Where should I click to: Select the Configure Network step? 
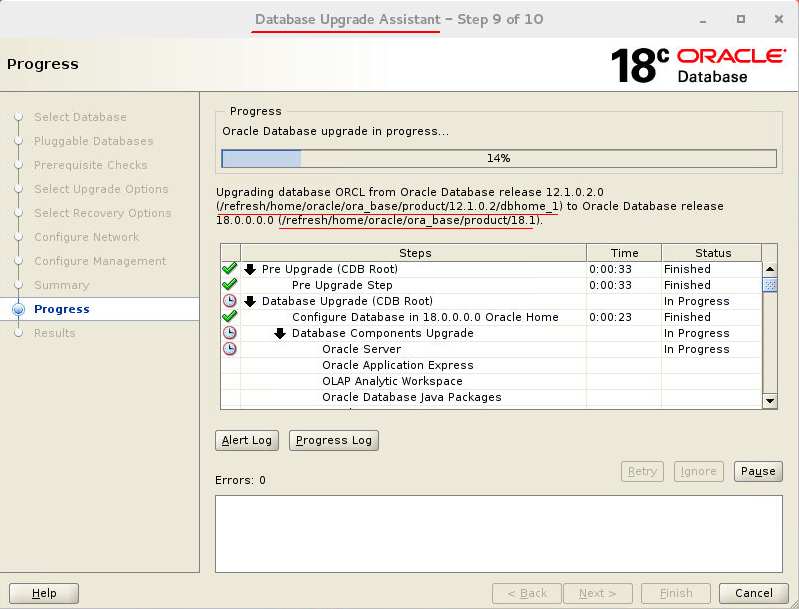click(87, 236)
